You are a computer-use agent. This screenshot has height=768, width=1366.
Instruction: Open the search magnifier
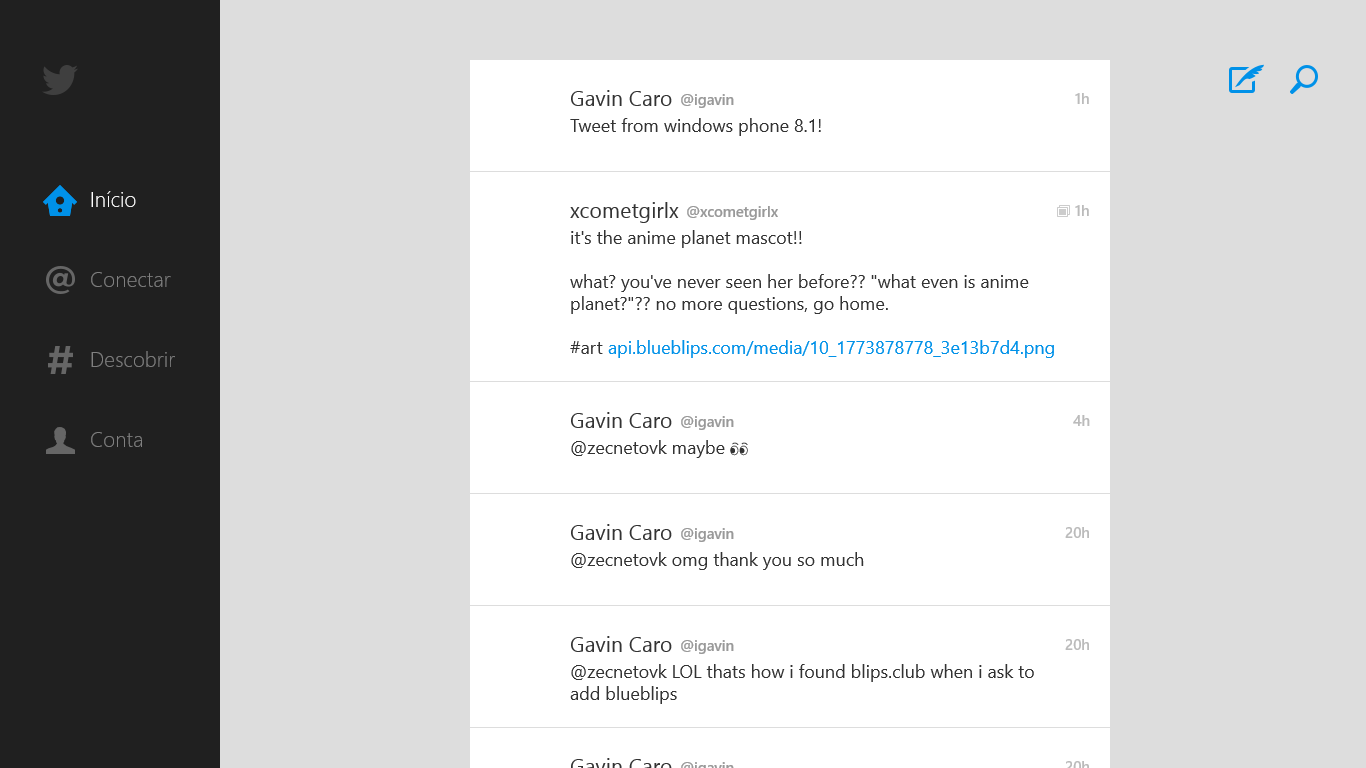[1304, 80]
